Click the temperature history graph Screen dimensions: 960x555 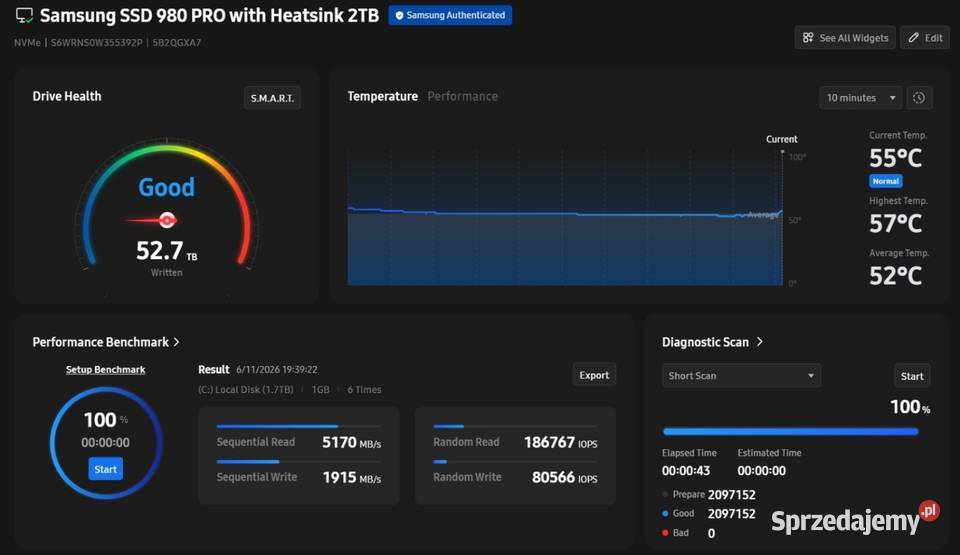click(x=564, y=217)
